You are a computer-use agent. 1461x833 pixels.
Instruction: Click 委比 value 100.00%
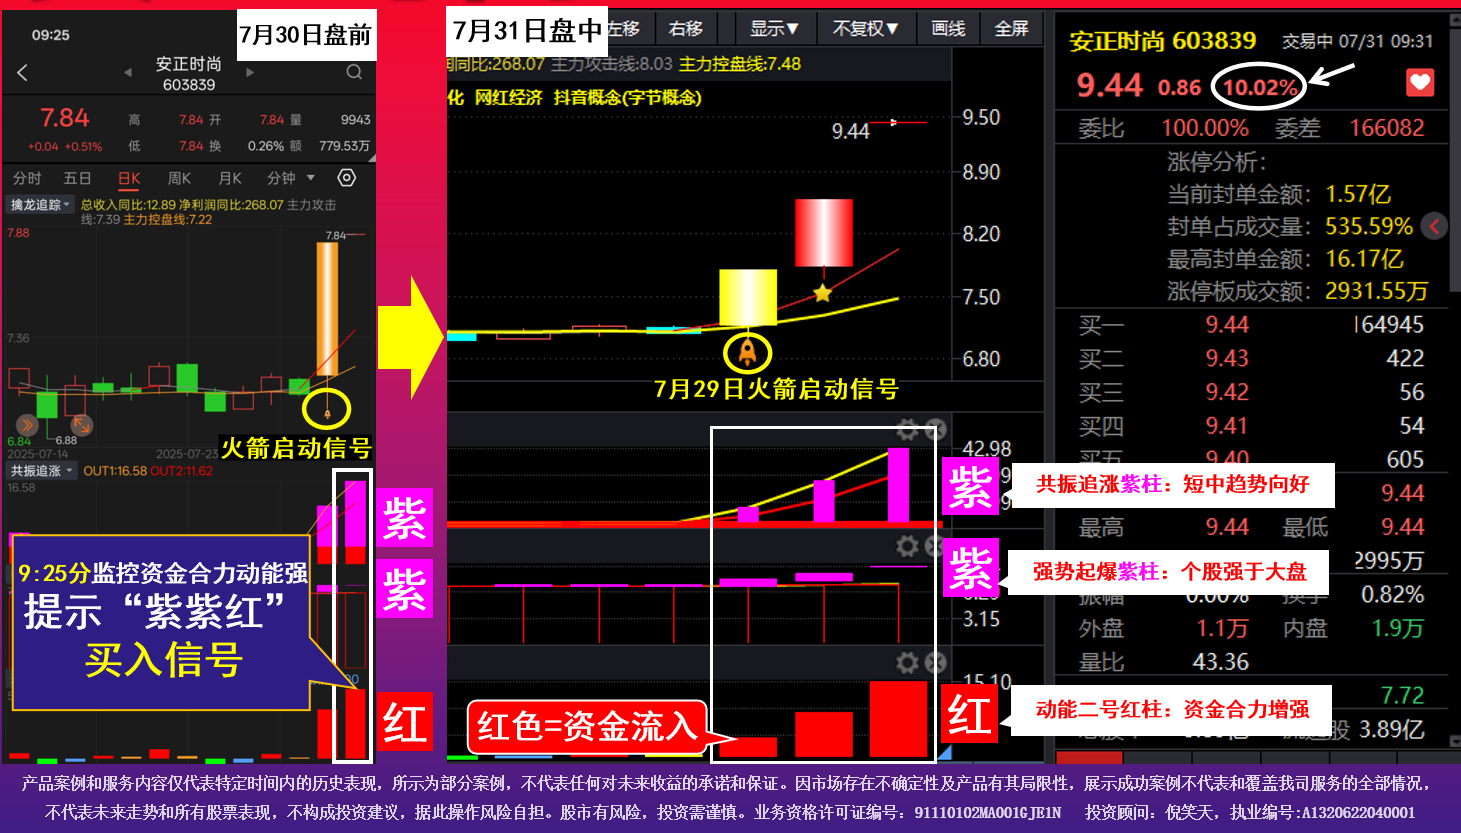1204,128
